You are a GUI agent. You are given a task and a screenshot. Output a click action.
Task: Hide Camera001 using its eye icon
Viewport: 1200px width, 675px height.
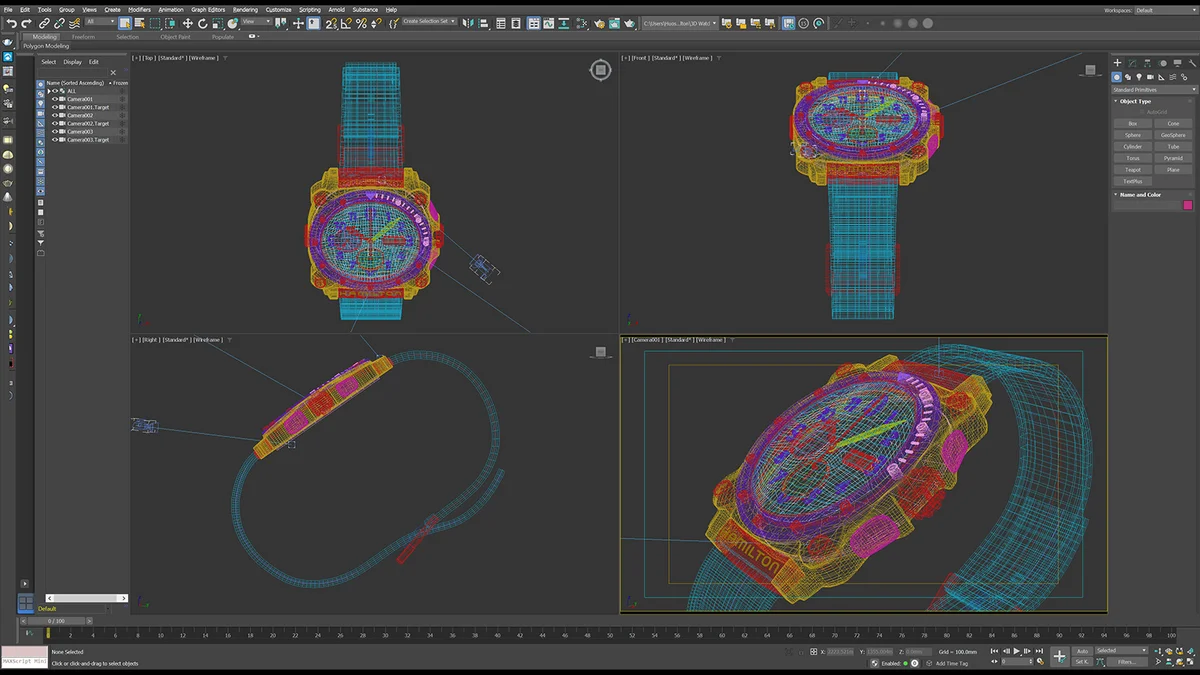click(55, 99)
